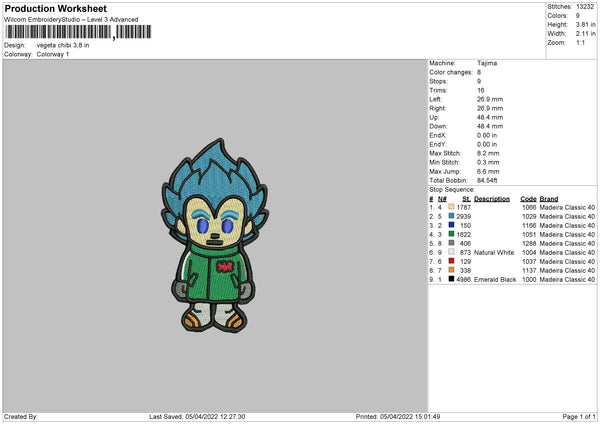Image resolution: width=600 pixels, height=424 pixels.
Task: Click the 'Natural White' description text
Action: pyautogui.click(x=494, y=253)
